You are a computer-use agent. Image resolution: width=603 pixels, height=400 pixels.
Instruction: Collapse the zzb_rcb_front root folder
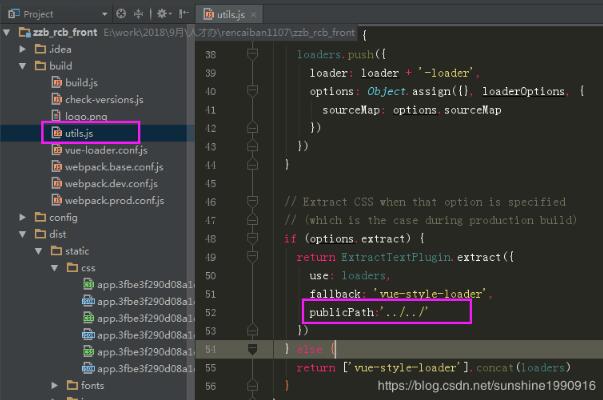coord(8,32)
